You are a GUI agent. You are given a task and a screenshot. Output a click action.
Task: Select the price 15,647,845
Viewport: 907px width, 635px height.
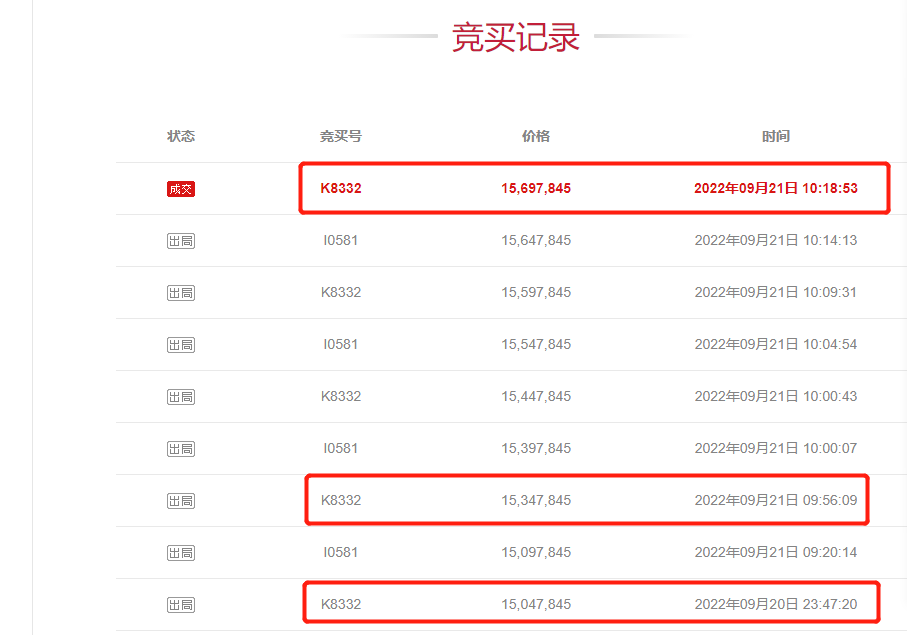coord(536,241)
